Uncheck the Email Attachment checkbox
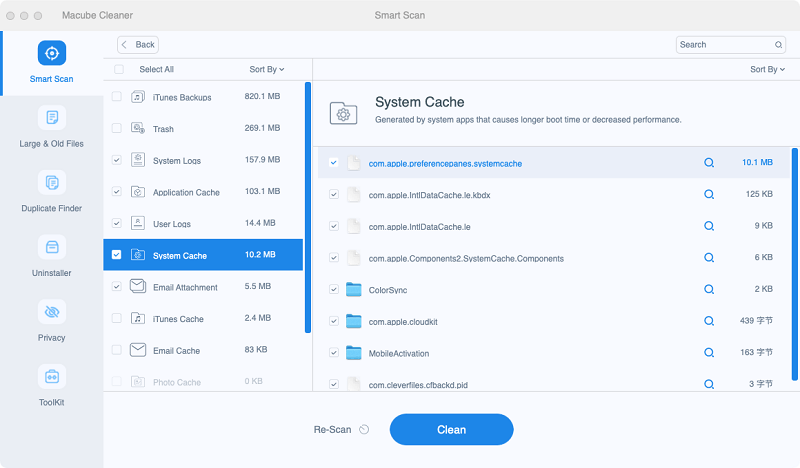 point(117,286)
